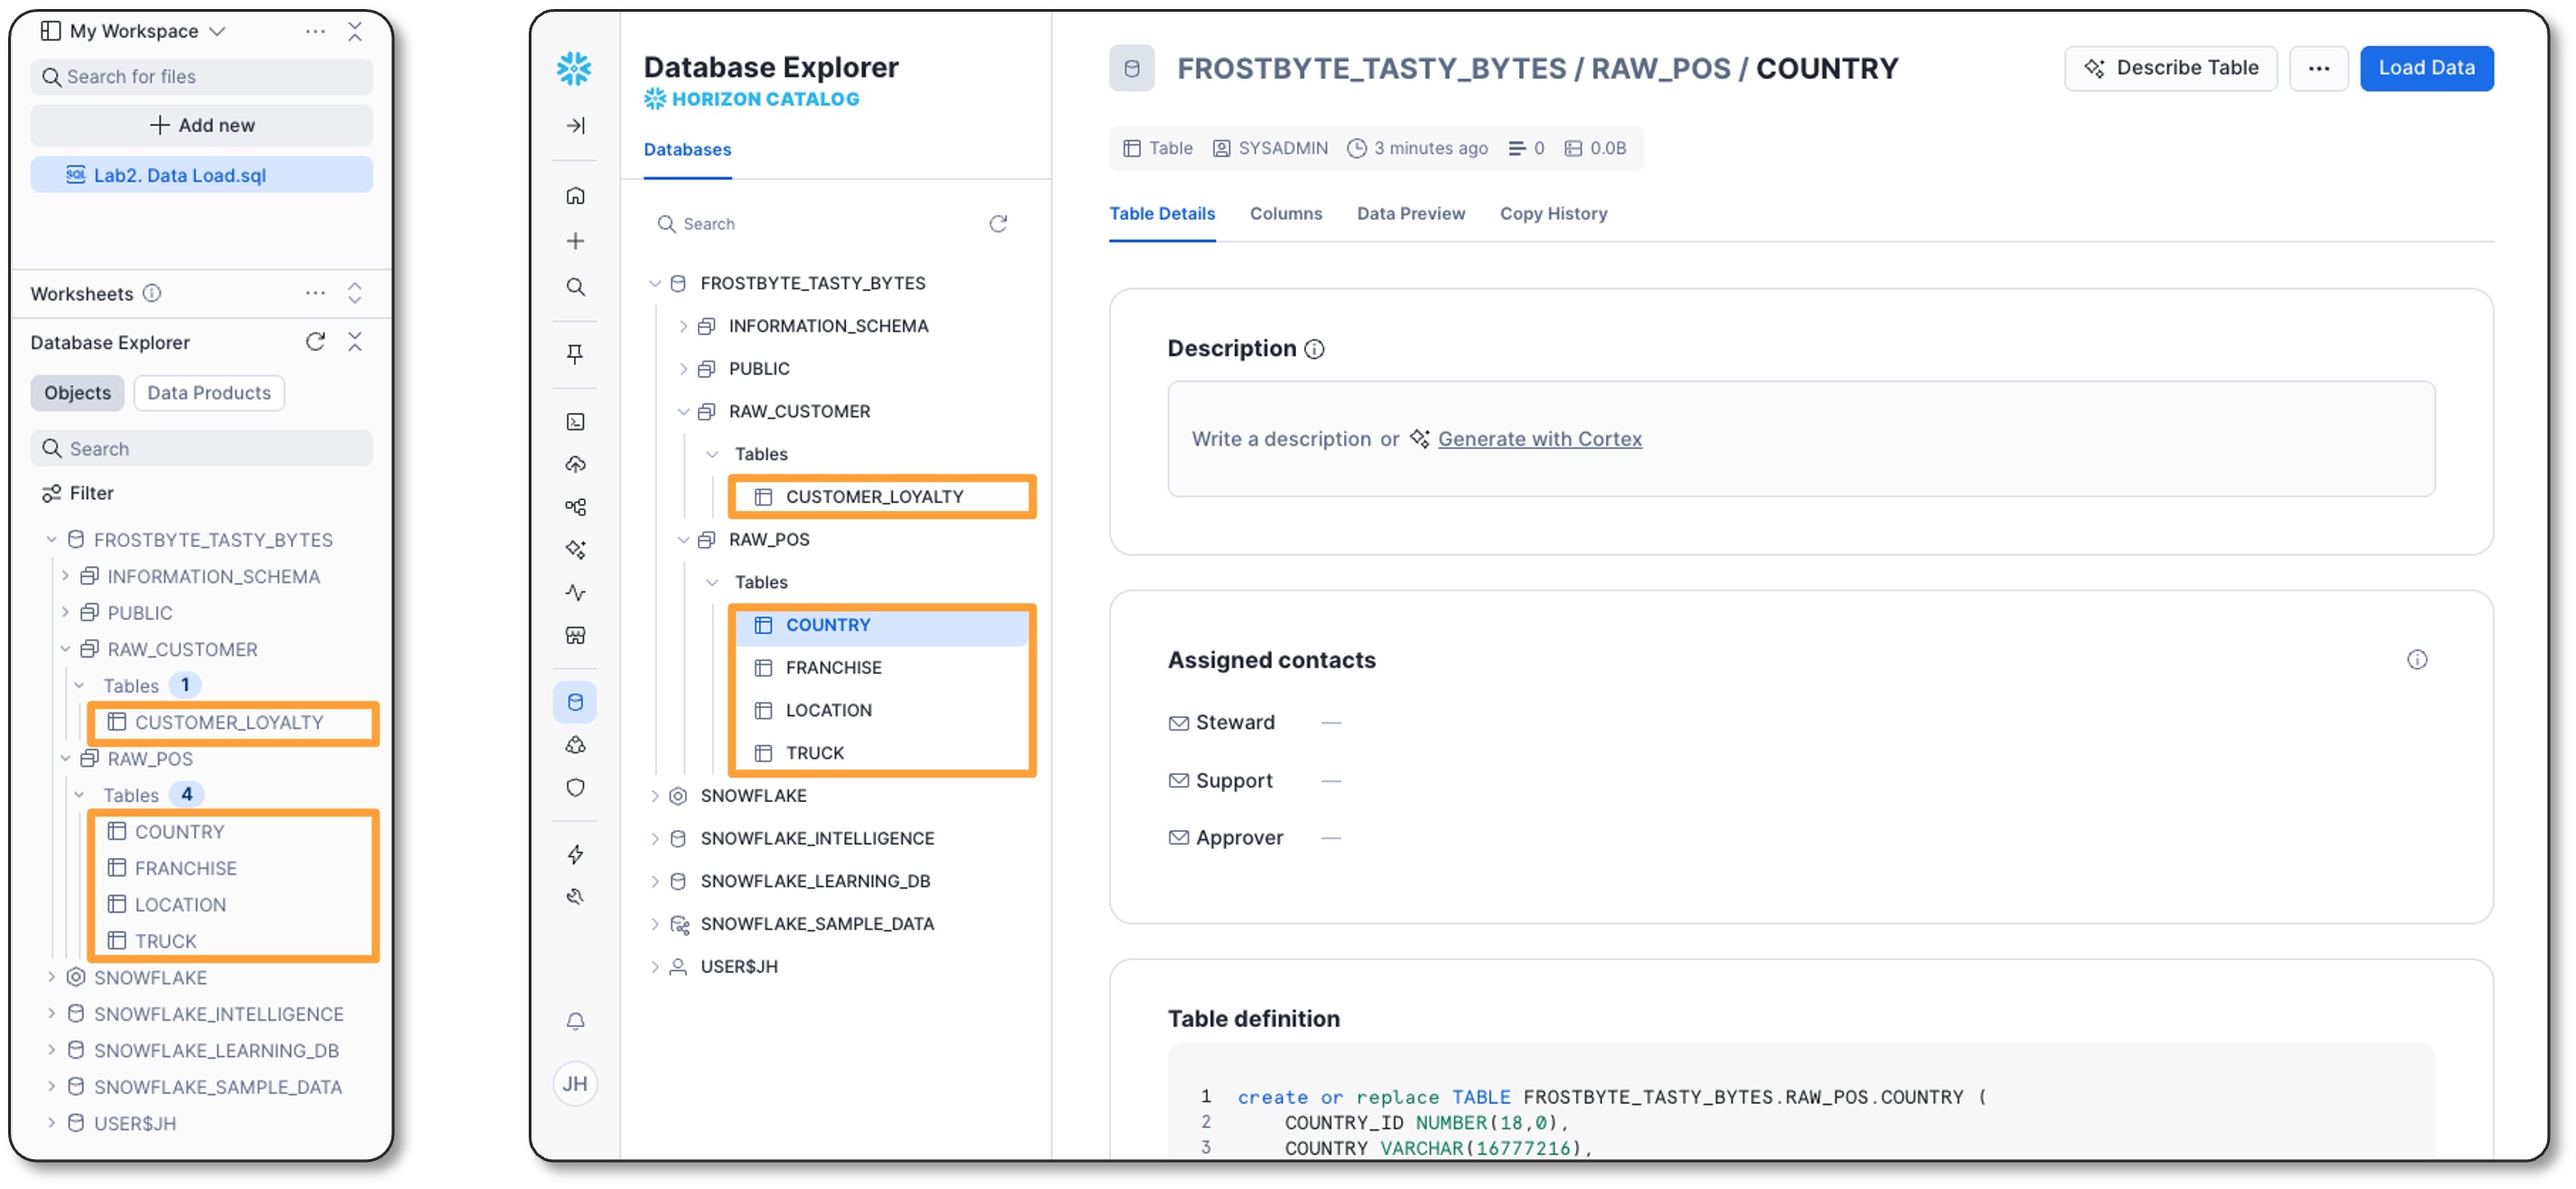Click the home icon in sidebar
The height and width of the screenshot is (1189, 2576).
tap(575, 196)
